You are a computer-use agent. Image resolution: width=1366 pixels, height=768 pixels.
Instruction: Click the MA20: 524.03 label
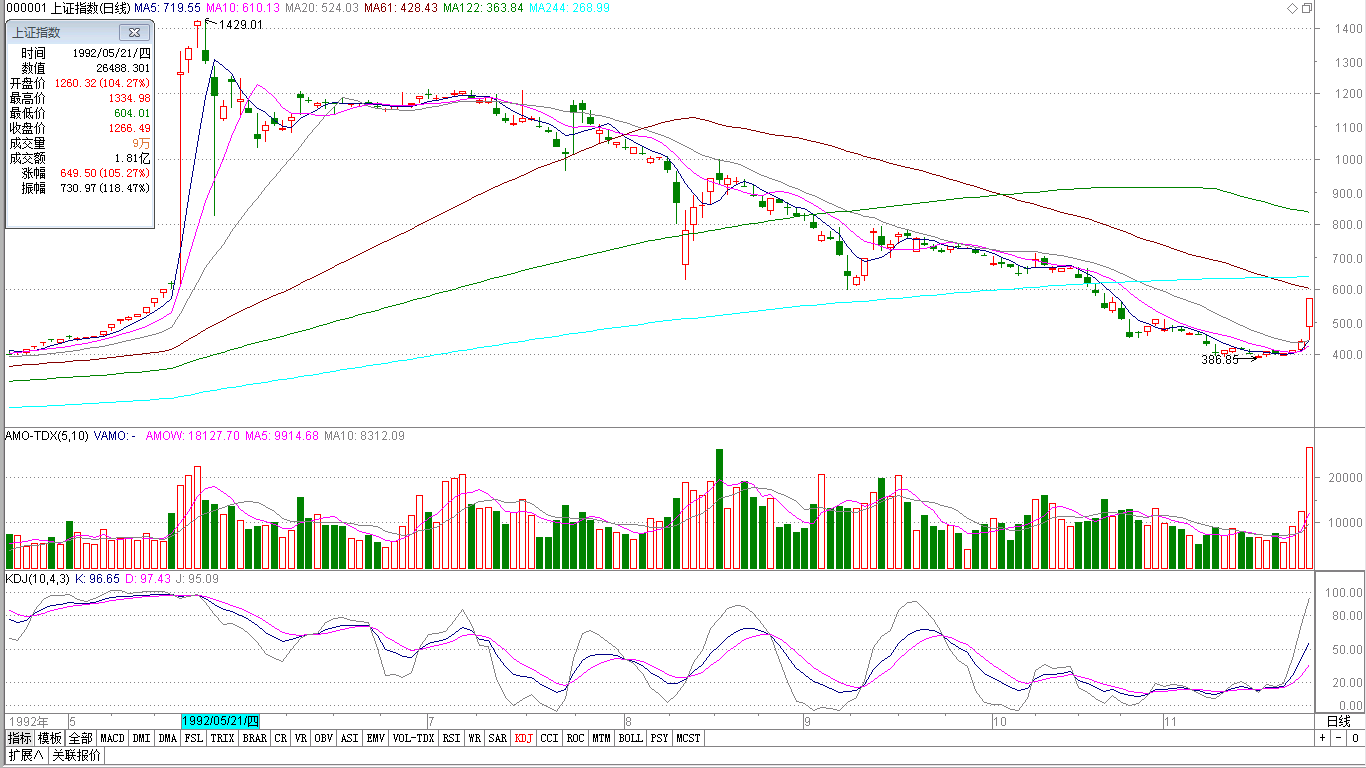322,8
